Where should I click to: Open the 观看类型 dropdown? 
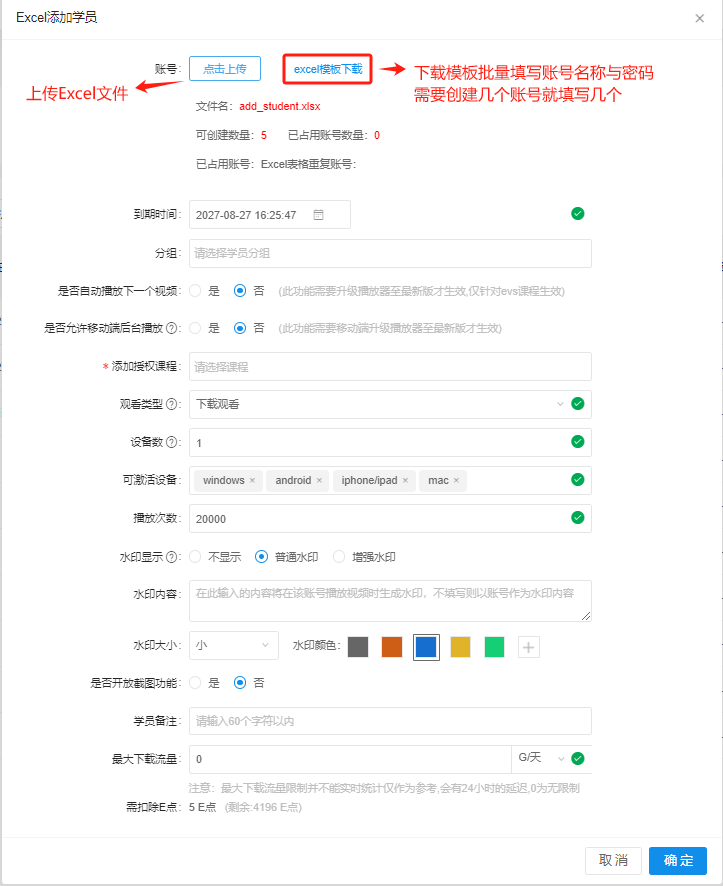(380, 404)
